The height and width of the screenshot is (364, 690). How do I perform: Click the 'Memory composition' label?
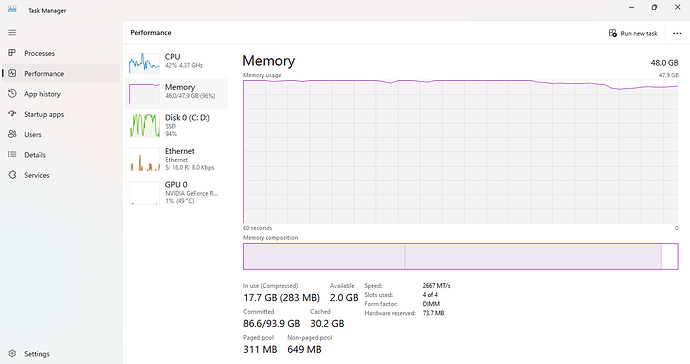(271, 238)
